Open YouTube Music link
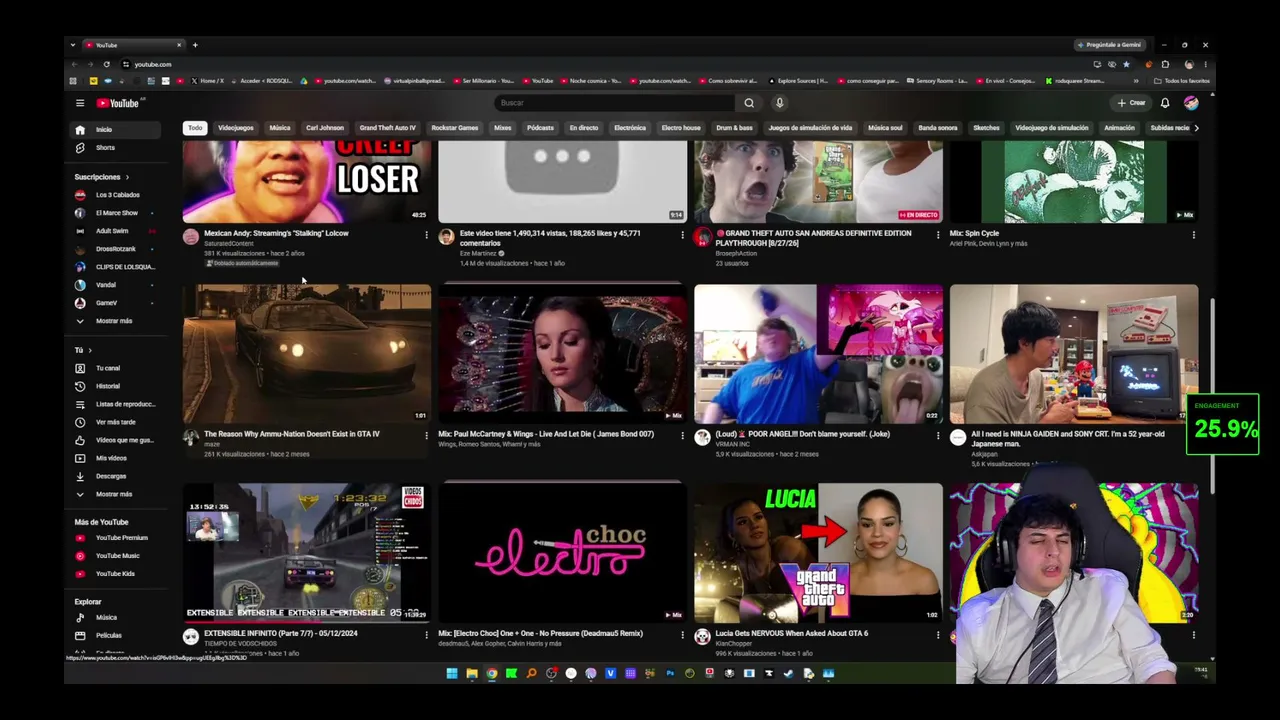Screen dimensions: 1280x720 pyautogui.click(x=116, y=556)
